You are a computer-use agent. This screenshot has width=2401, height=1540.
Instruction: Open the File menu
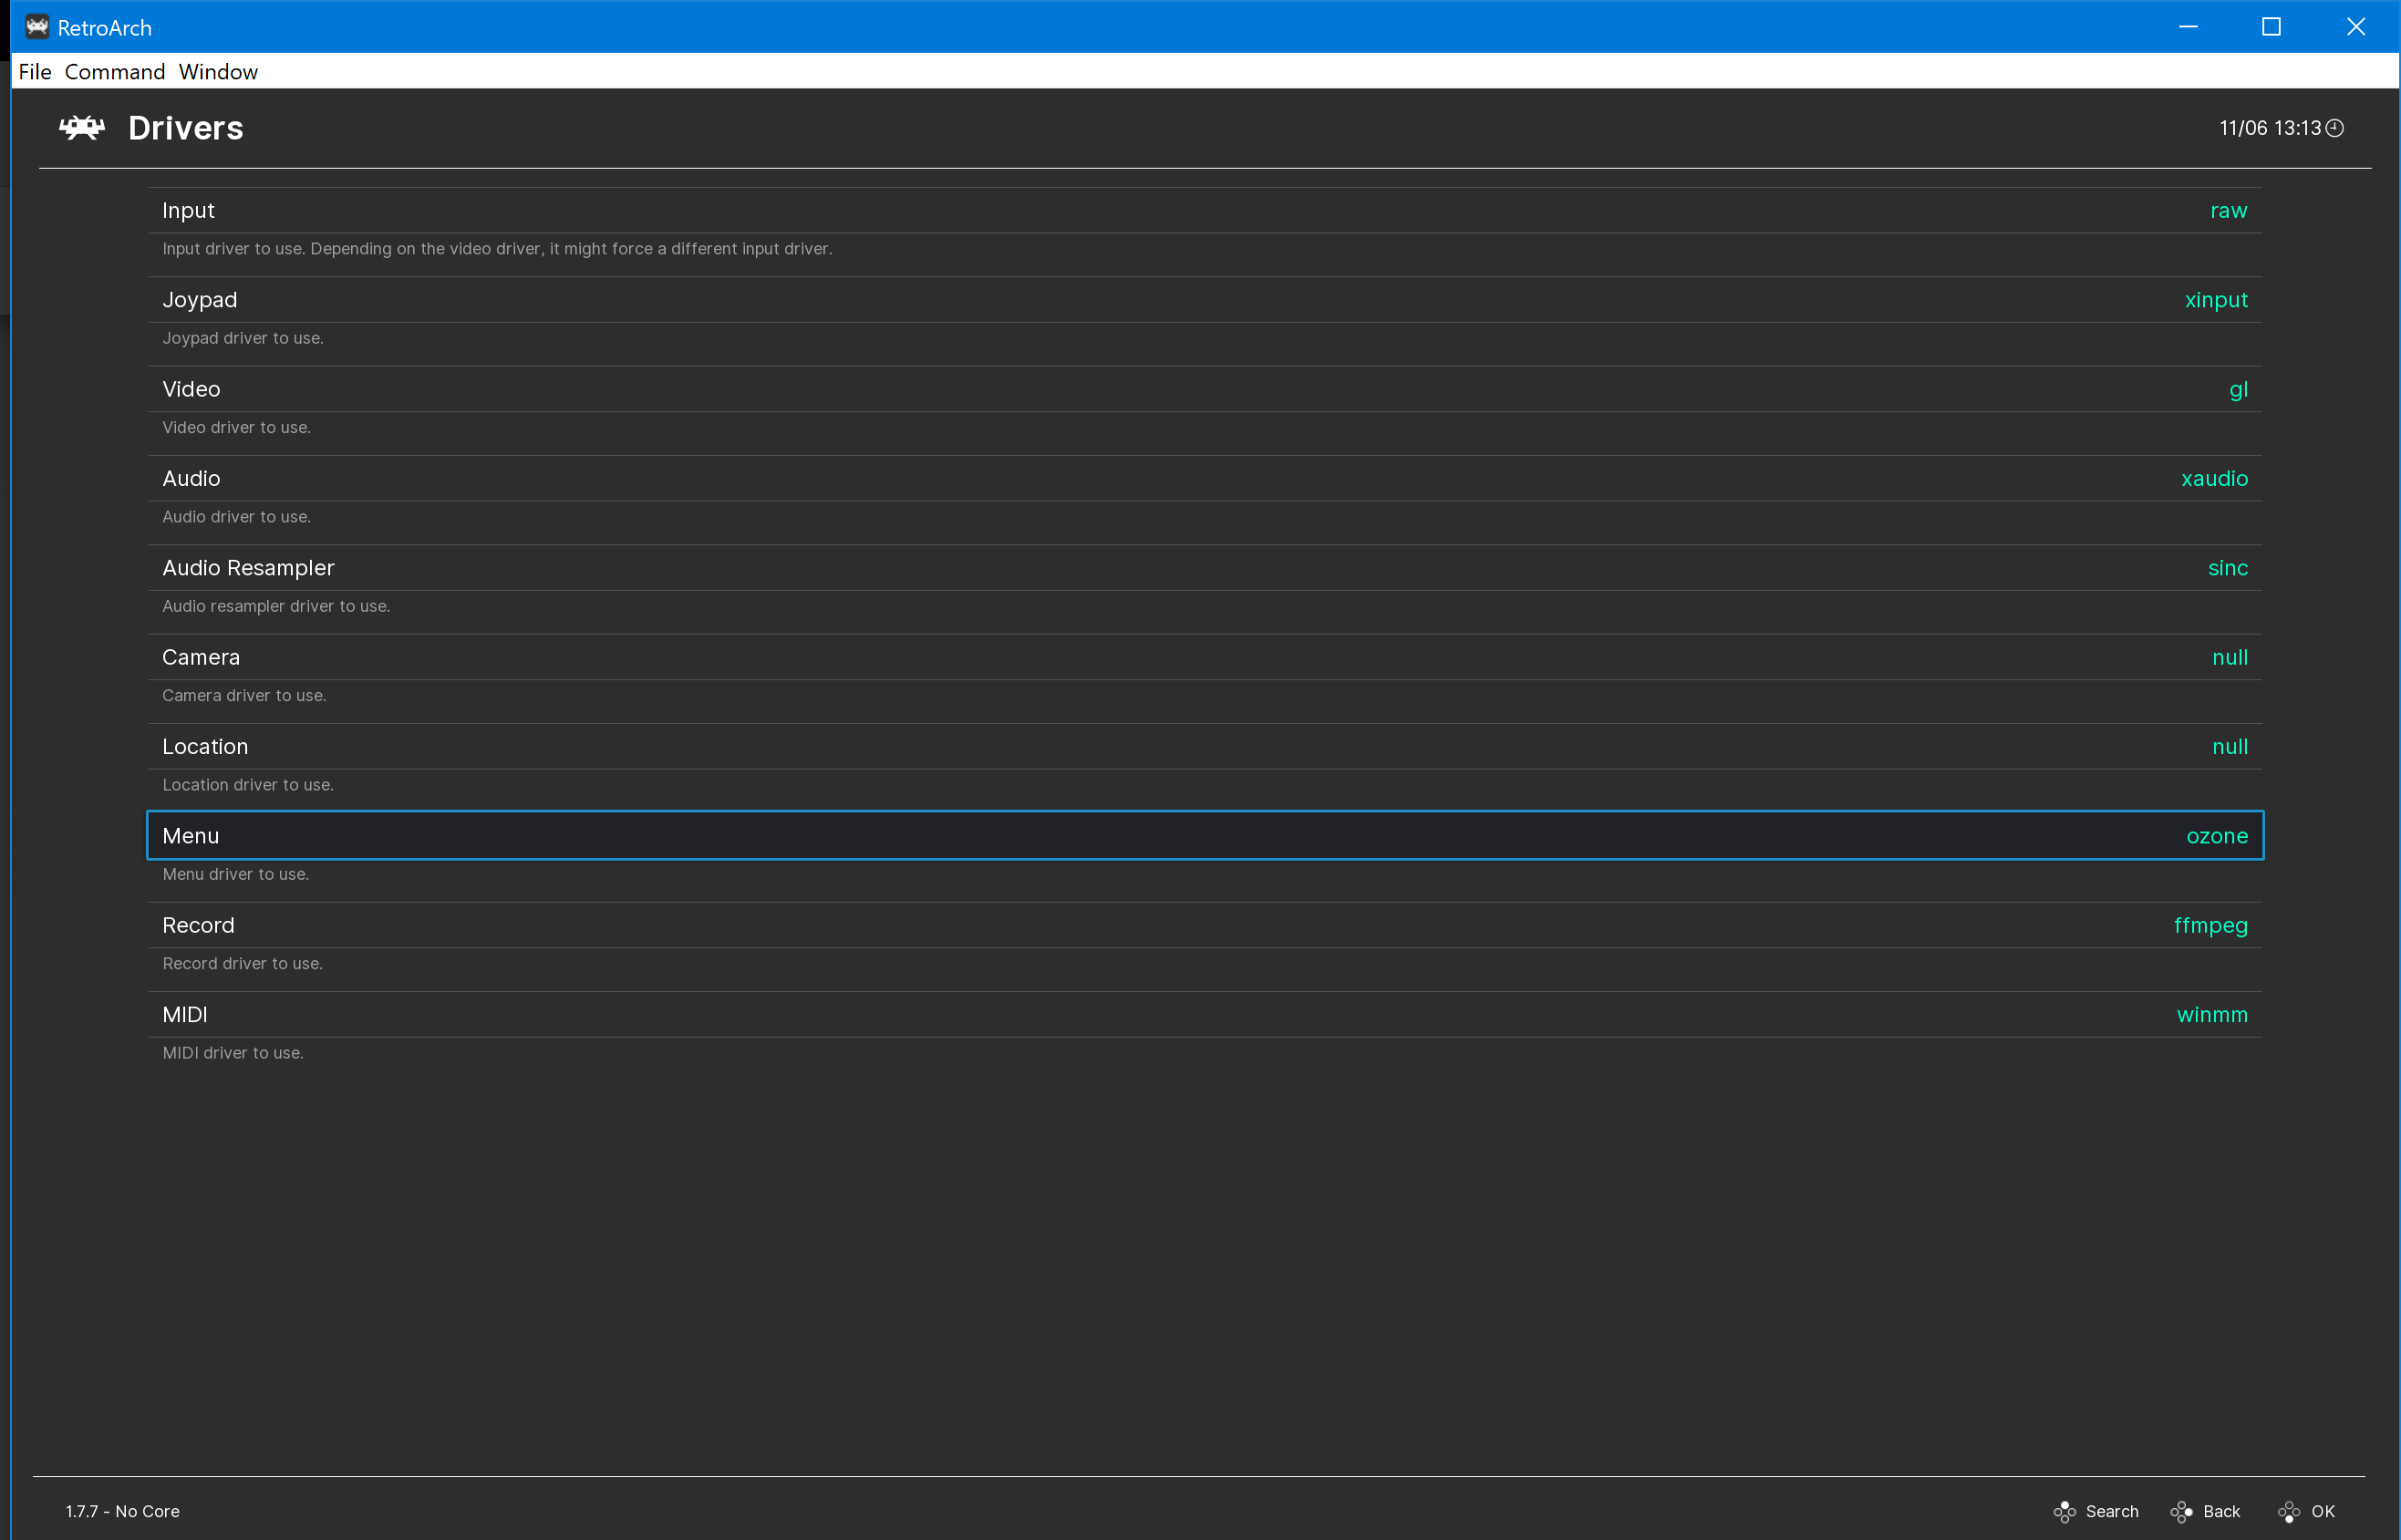[35, 72]
